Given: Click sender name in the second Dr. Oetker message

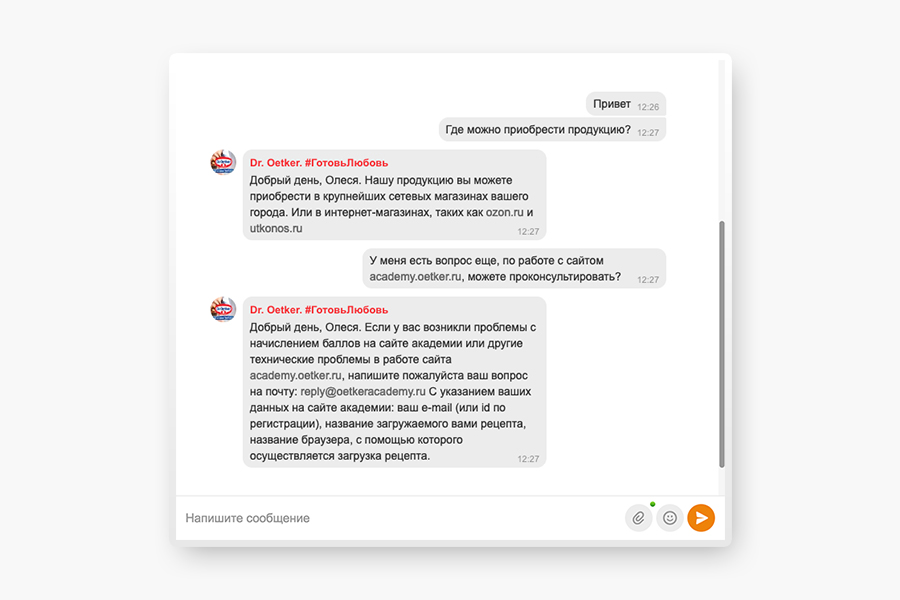Looking at the screenshot, I should [x=319, y=310].
